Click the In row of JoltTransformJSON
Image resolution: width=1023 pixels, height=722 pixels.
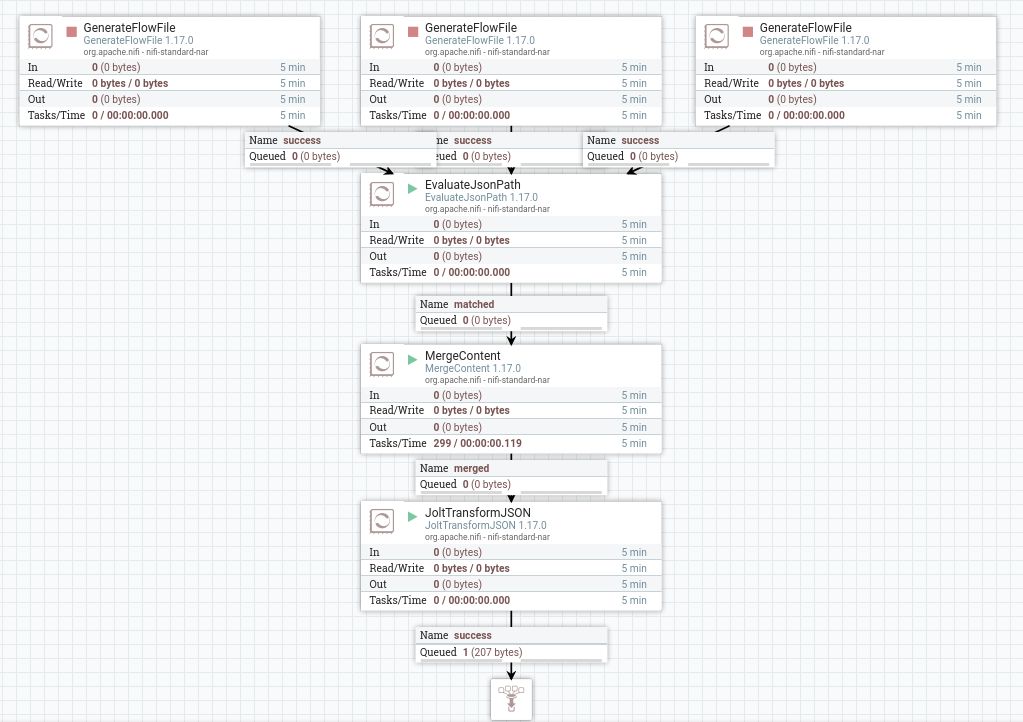point(511,552)
